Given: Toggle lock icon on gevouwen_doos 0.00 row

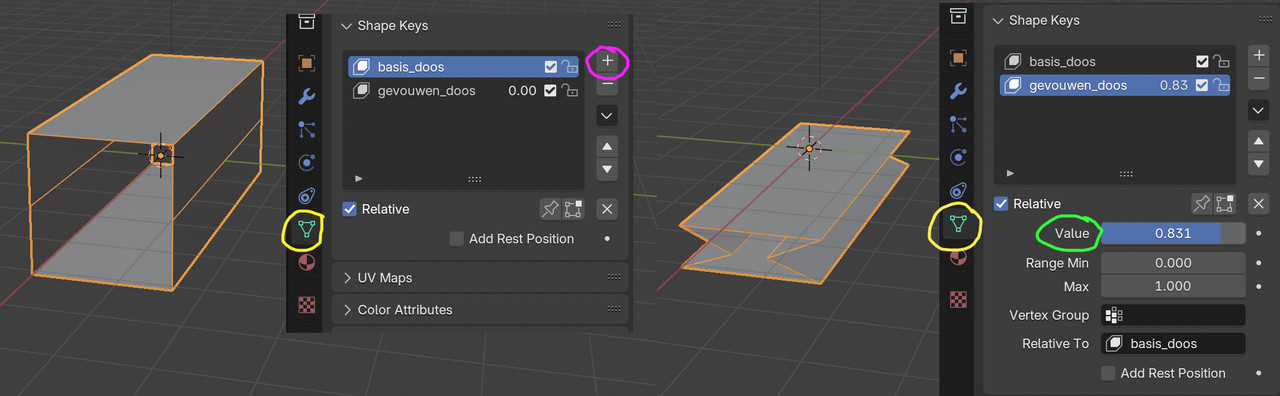Looking at the screenshot, I should pyautogui.click(x=569, y=91).
